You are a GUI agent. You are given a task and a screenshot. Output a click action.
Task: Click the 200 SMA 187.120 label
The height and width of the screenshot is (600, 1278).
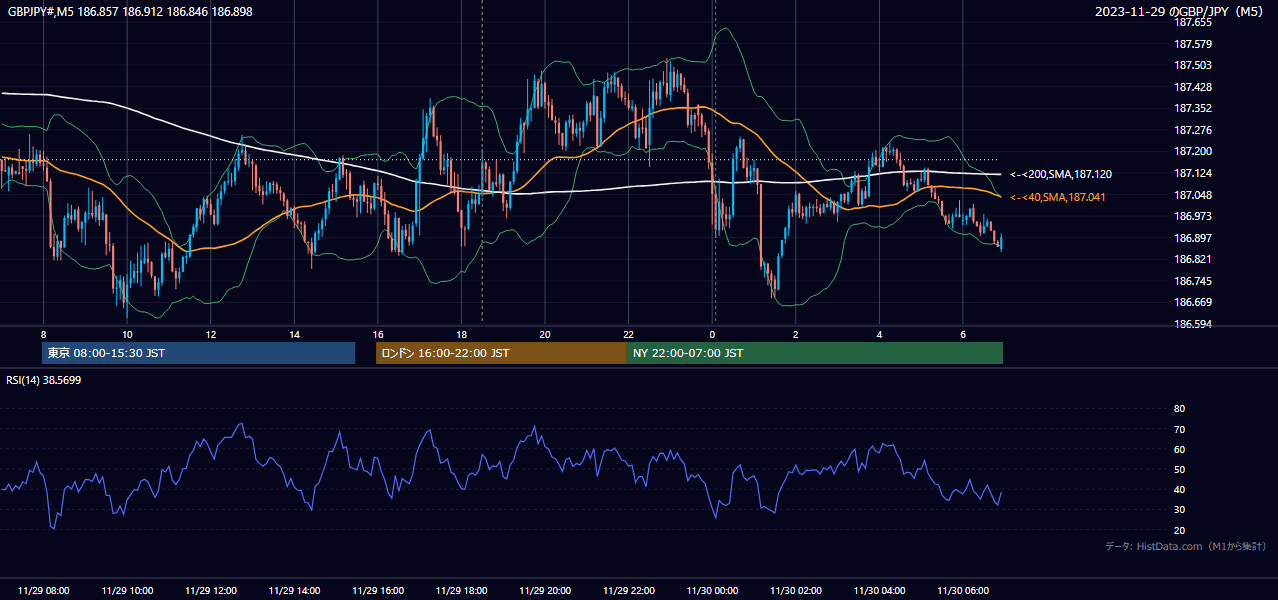coord(1061,174)
